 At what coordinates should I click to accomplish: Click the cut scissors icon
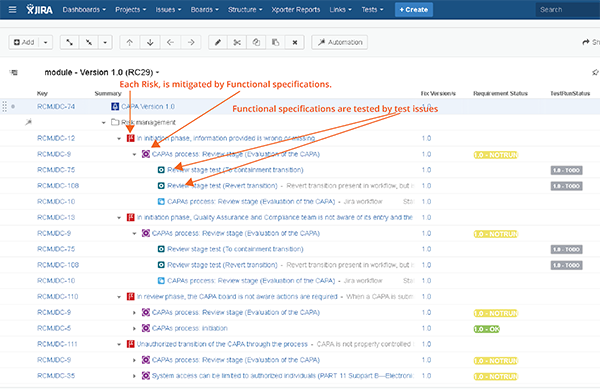(237, 42)
